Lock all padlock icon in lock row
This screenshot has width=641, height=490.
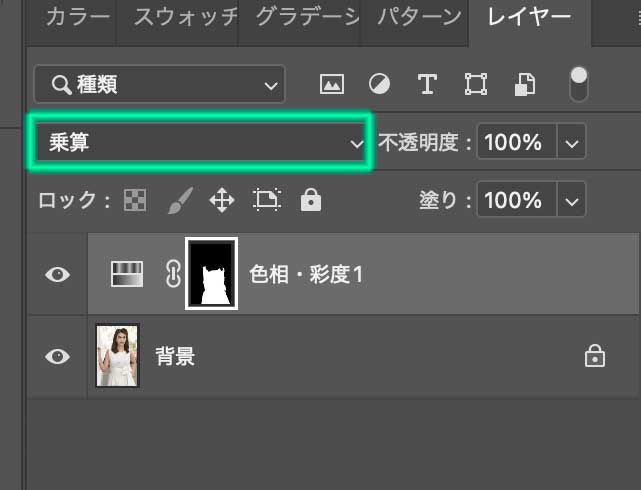pyautogui.click(x=311, y=200)
